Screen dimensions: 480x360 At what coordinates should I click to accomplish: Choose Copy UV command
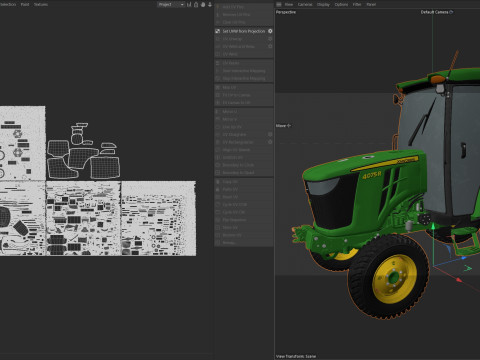click(244, 182)
